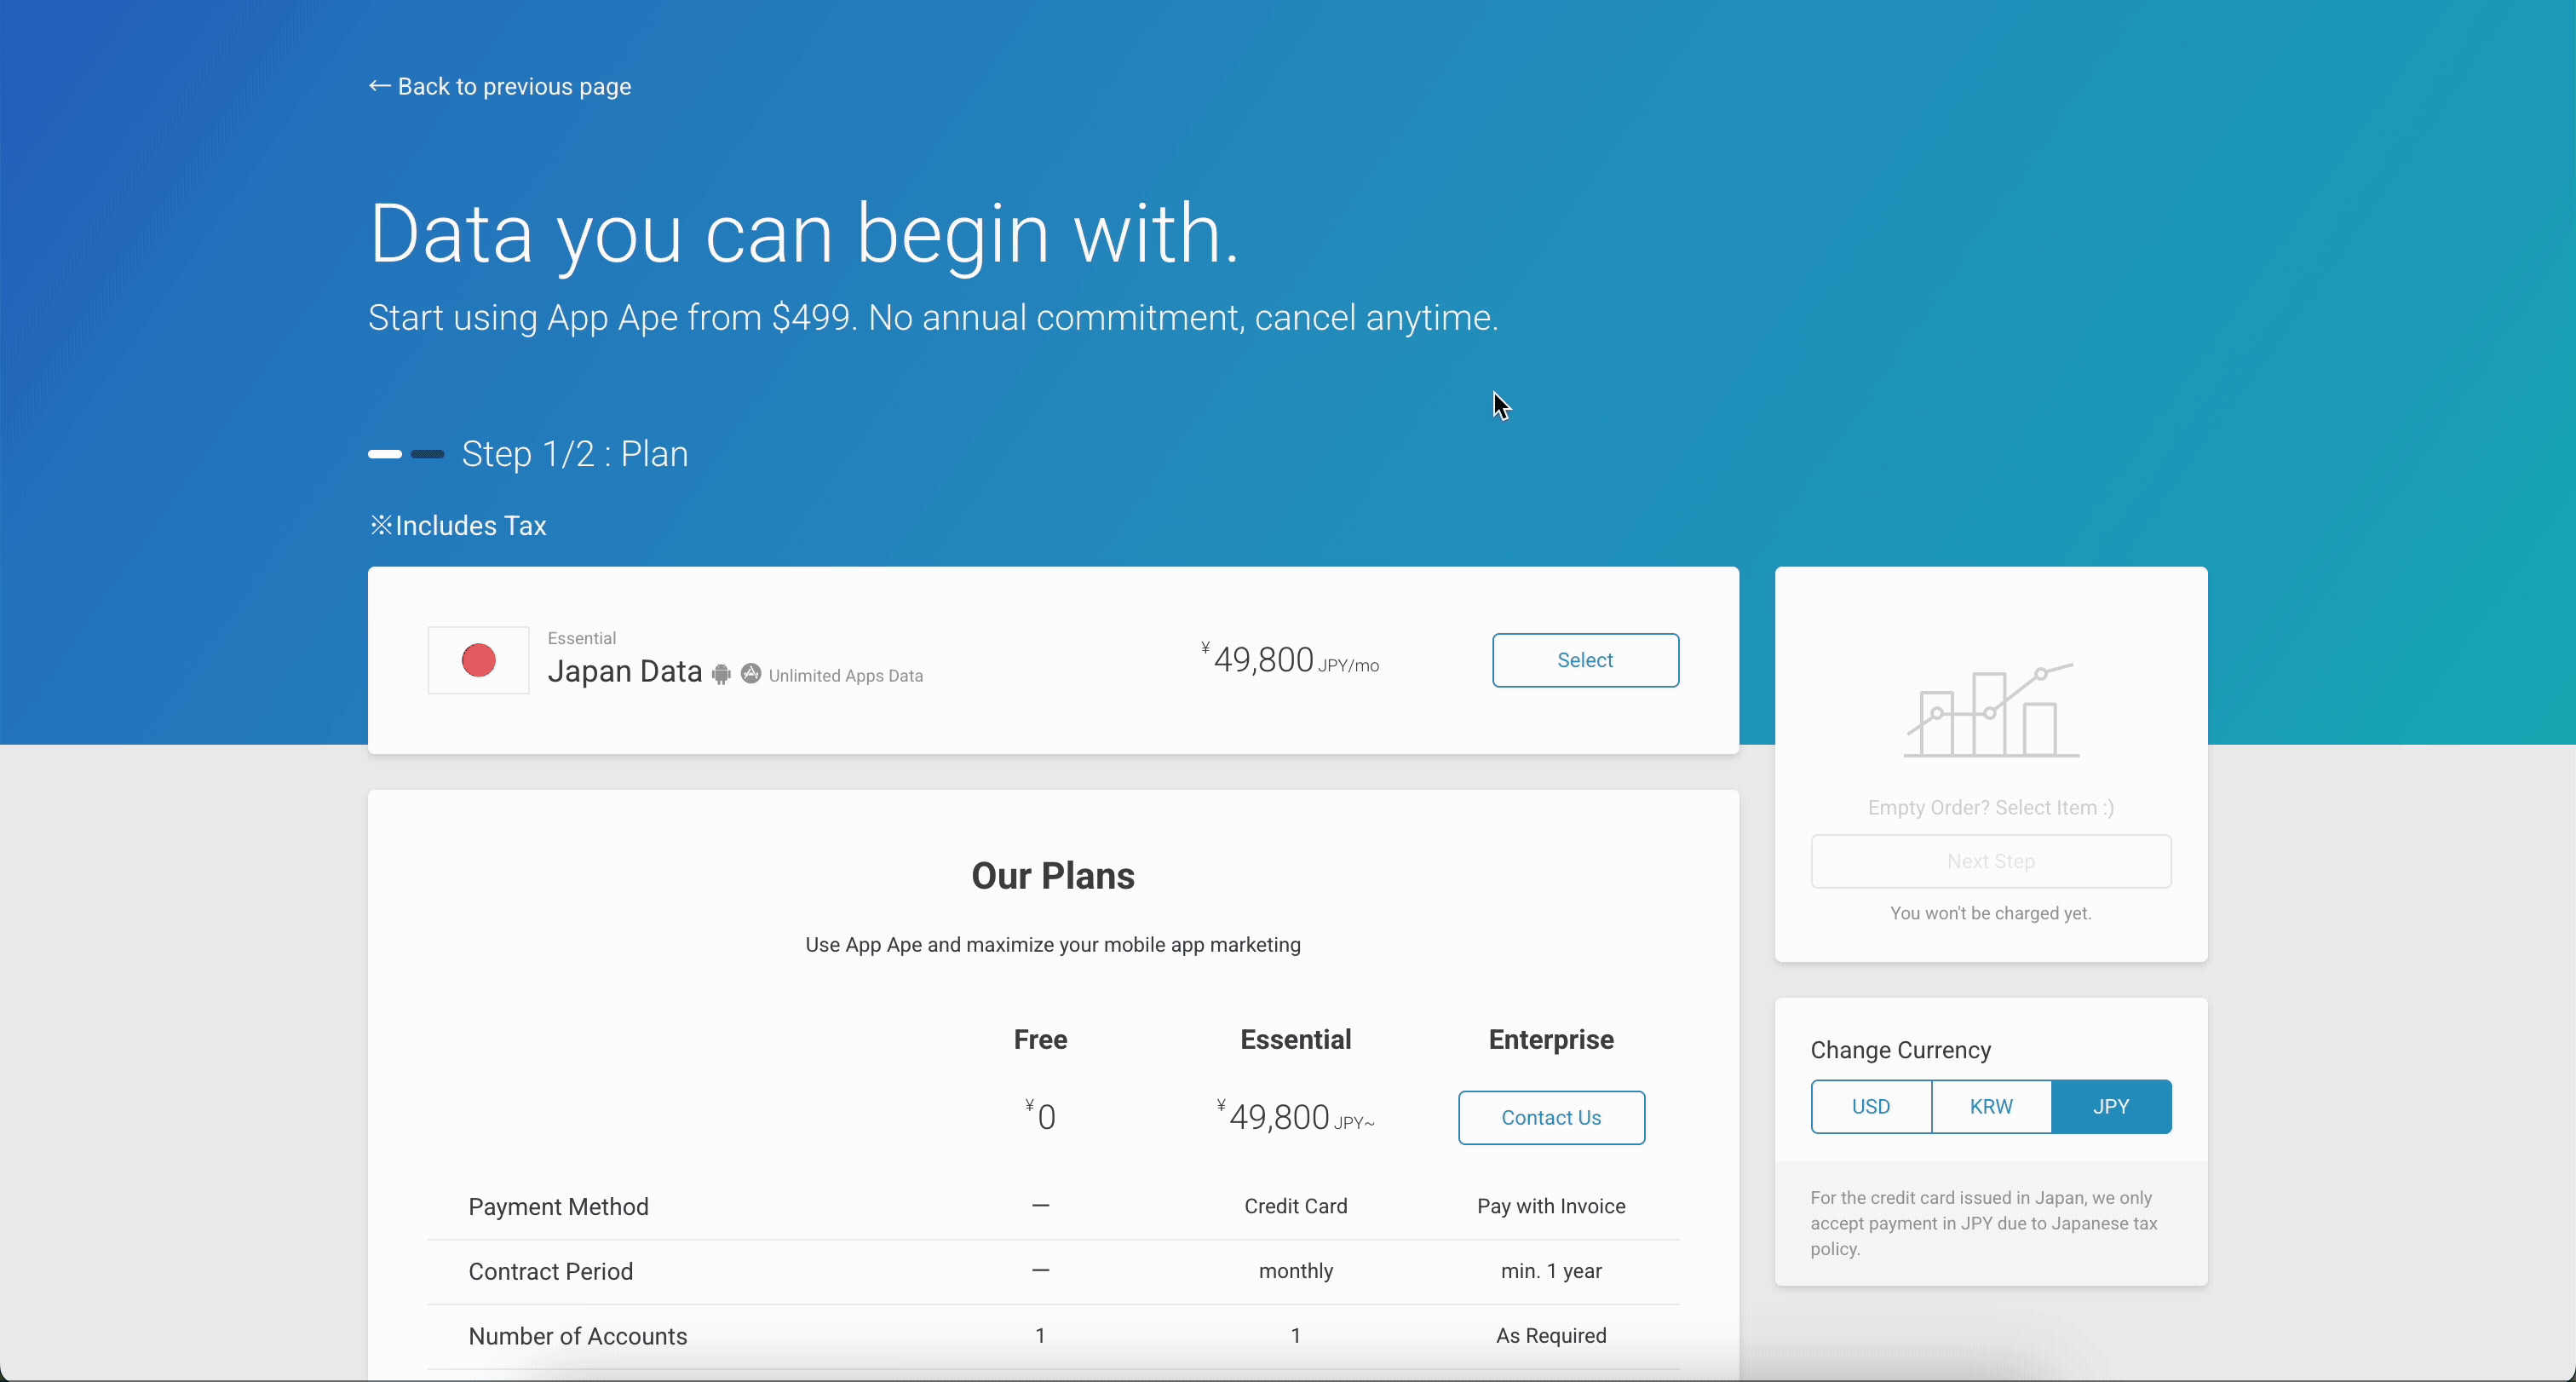Click the Payment Method row label
This screenshot has width=2576, height=1382.
point(558,1206)
